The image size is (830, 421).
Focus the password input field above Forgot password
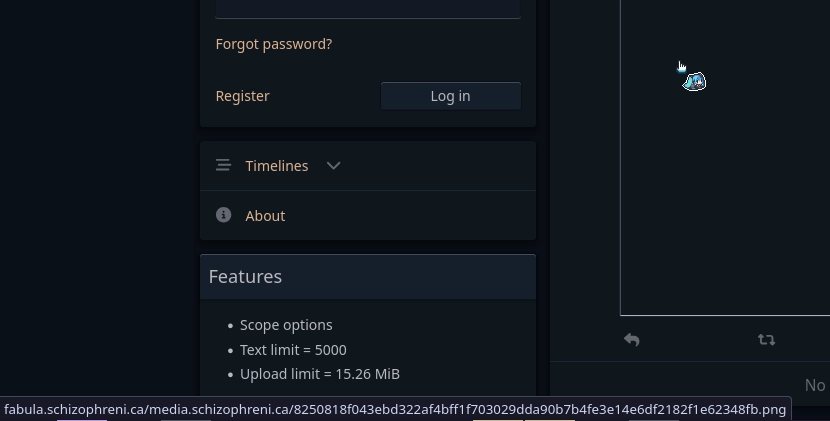pyautogui.click(x=368, y=8)
